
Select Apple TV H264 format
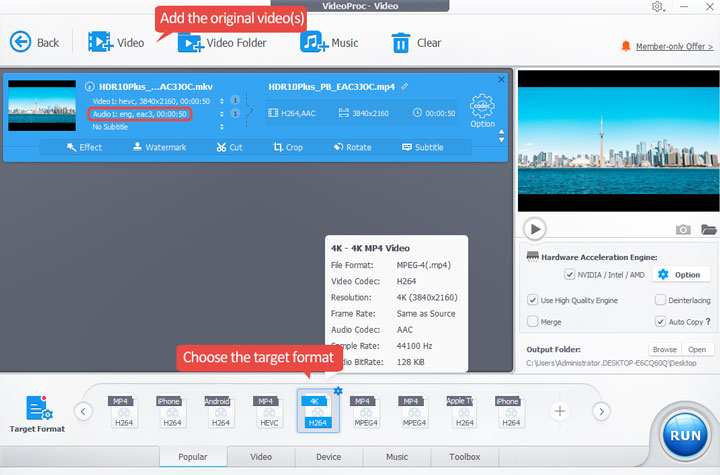click(462, 412)
